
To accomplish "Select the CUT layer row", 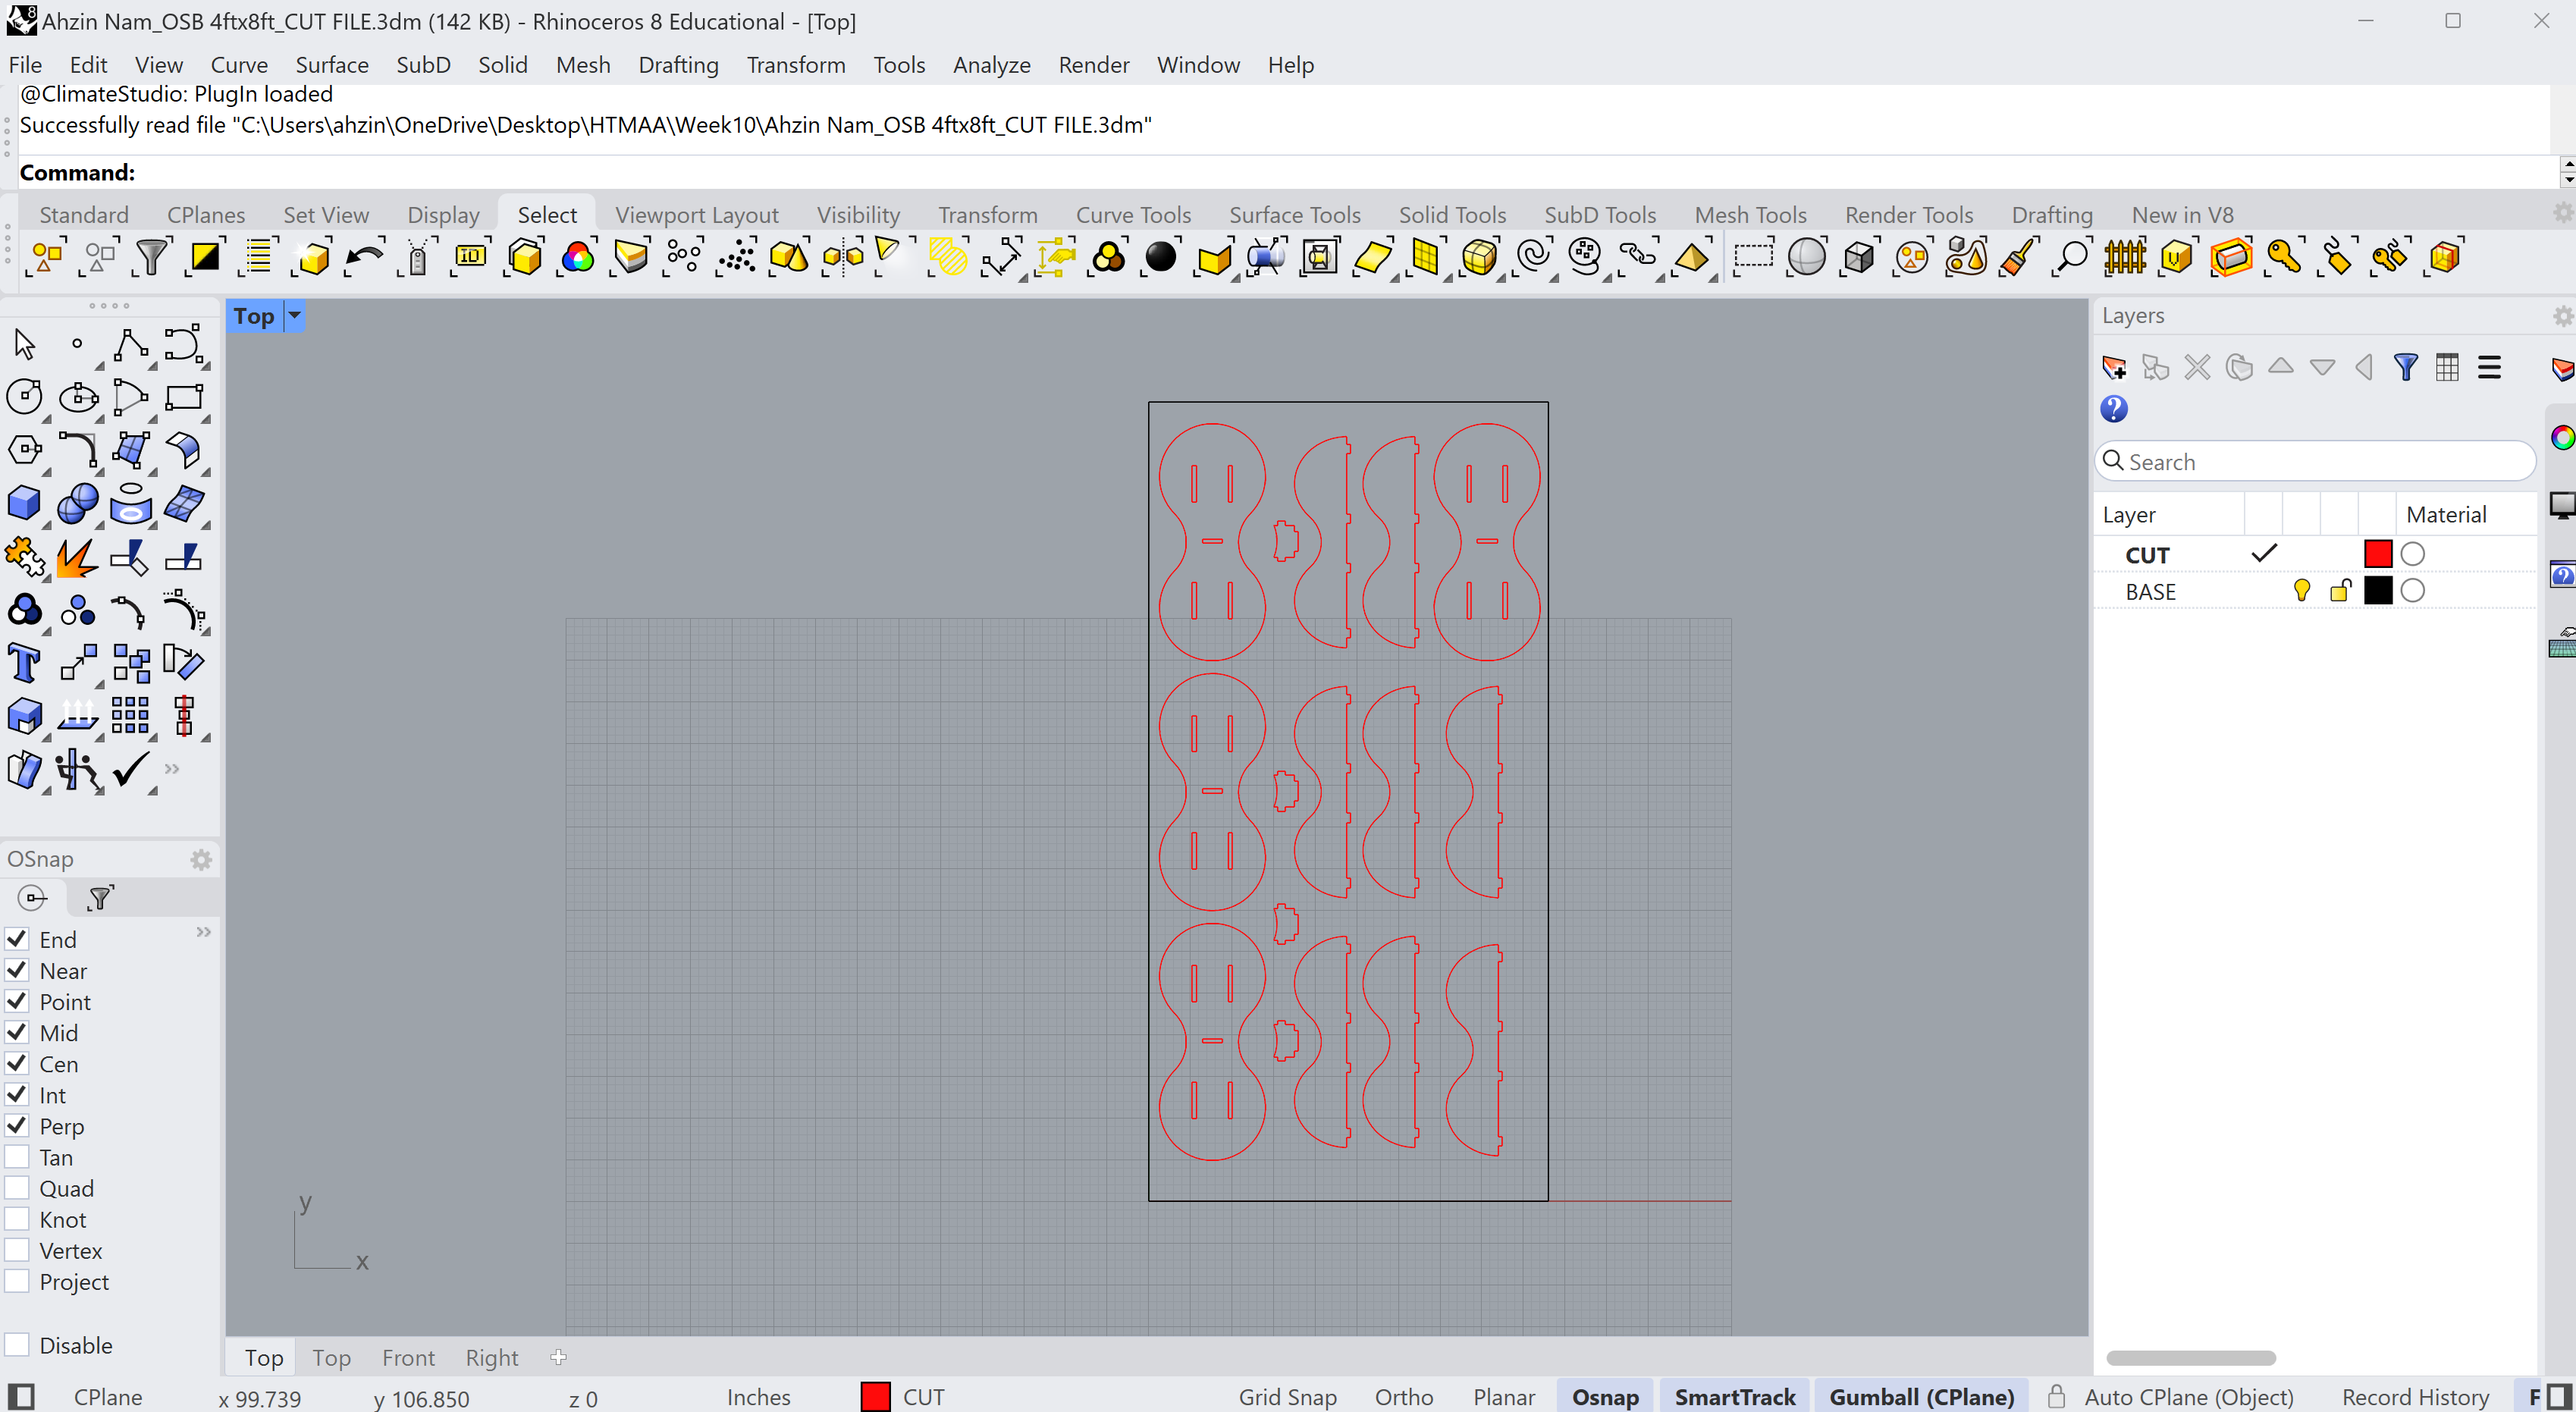I will [x=2315, y=554].
